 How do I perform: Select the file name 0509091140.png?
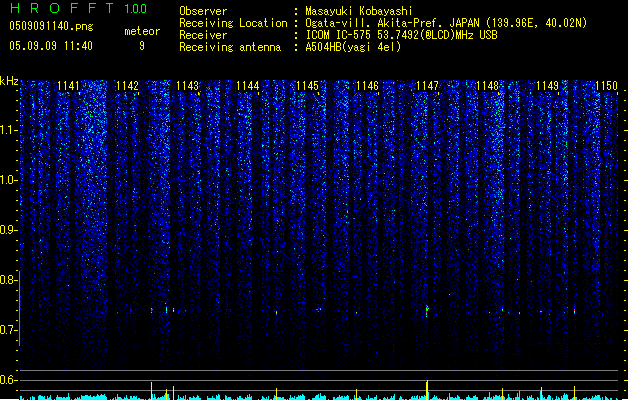[x=51, y=26]
